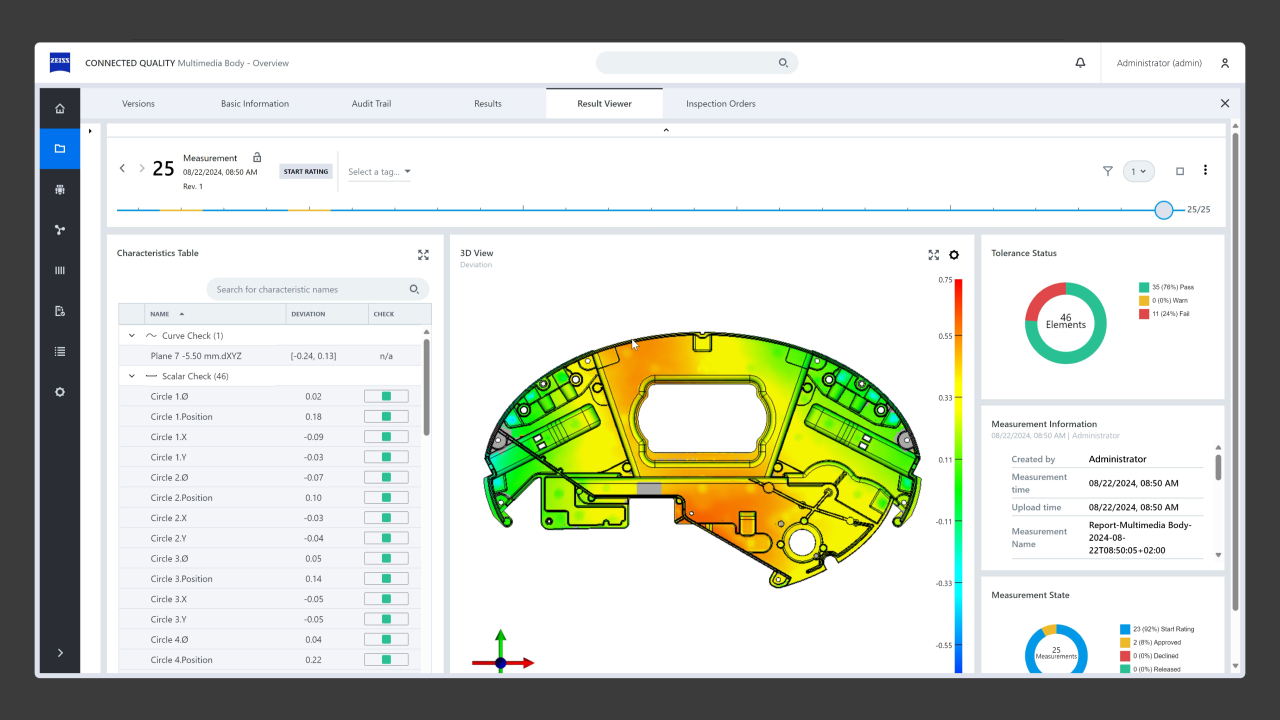Open the Select a tag dropdown
Image resolution: width=1280 pixels, height=720 pixels.
(379, 172)
